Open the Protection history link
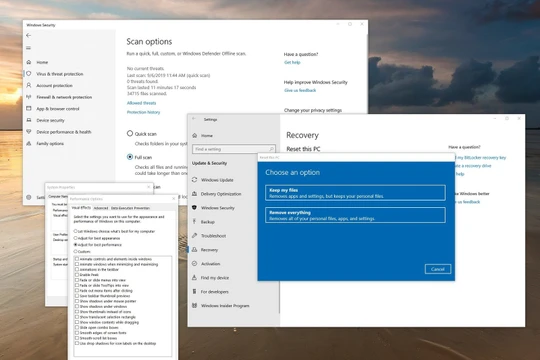This screenshot has height=360, width=540. (143, 112)
